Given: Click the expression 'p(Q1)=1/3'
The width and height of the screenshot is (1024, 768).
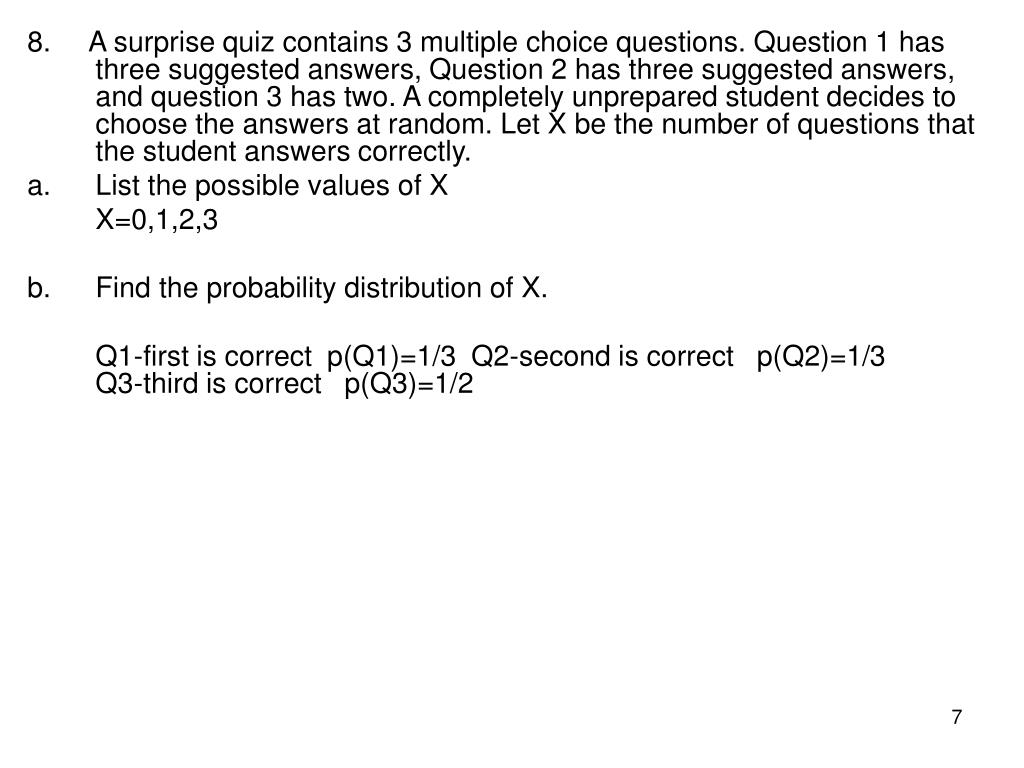Looking at the screenshot, I should point(391,357).
